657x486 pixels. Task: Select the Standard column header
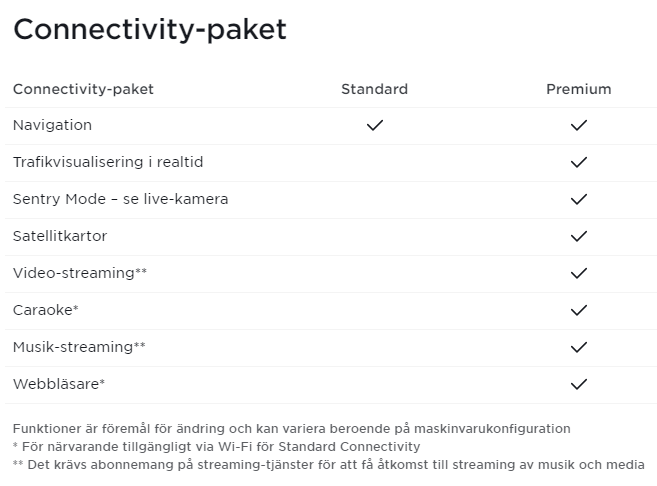(375, 89)
